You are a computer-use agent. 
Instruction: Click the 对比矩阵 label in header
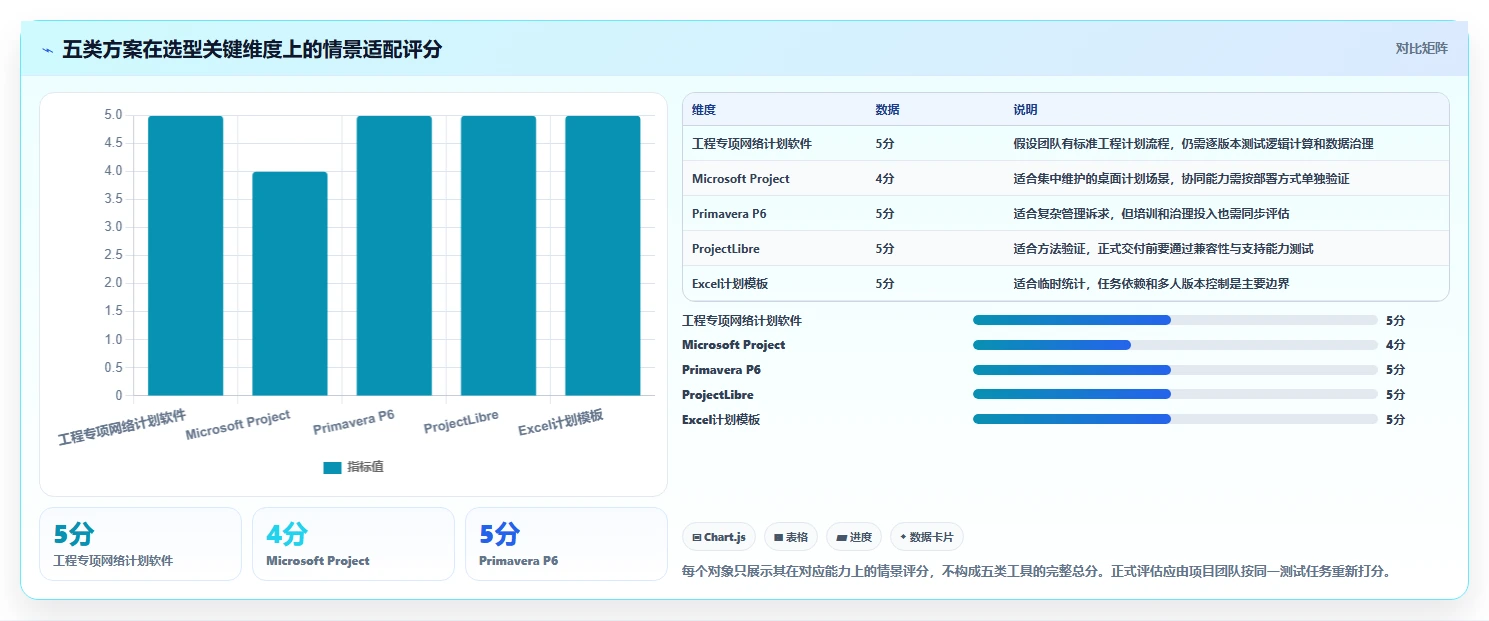pos(1421,48)
